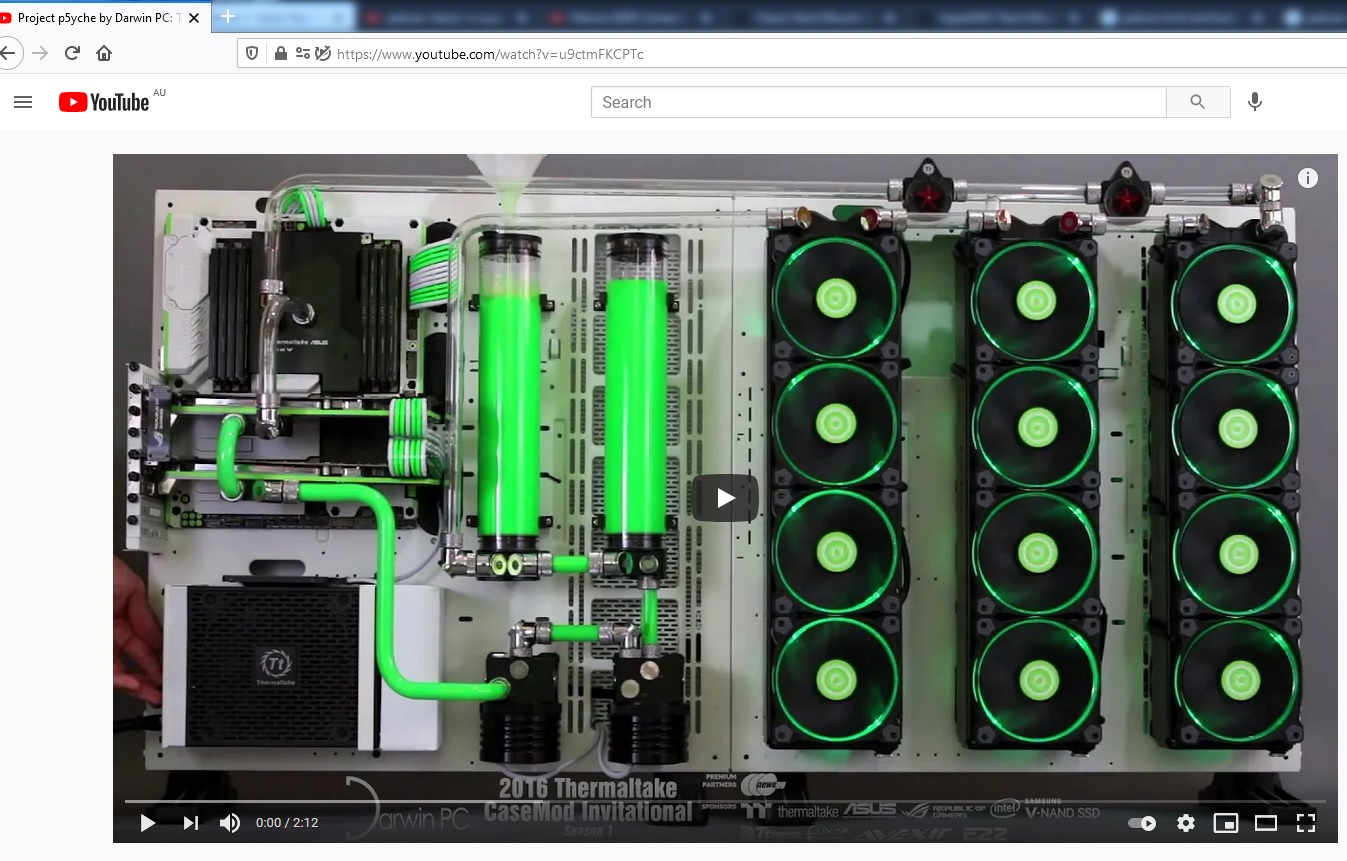Play the video using center play button
The image size is (1347, 861).
[x=725, y=497]
